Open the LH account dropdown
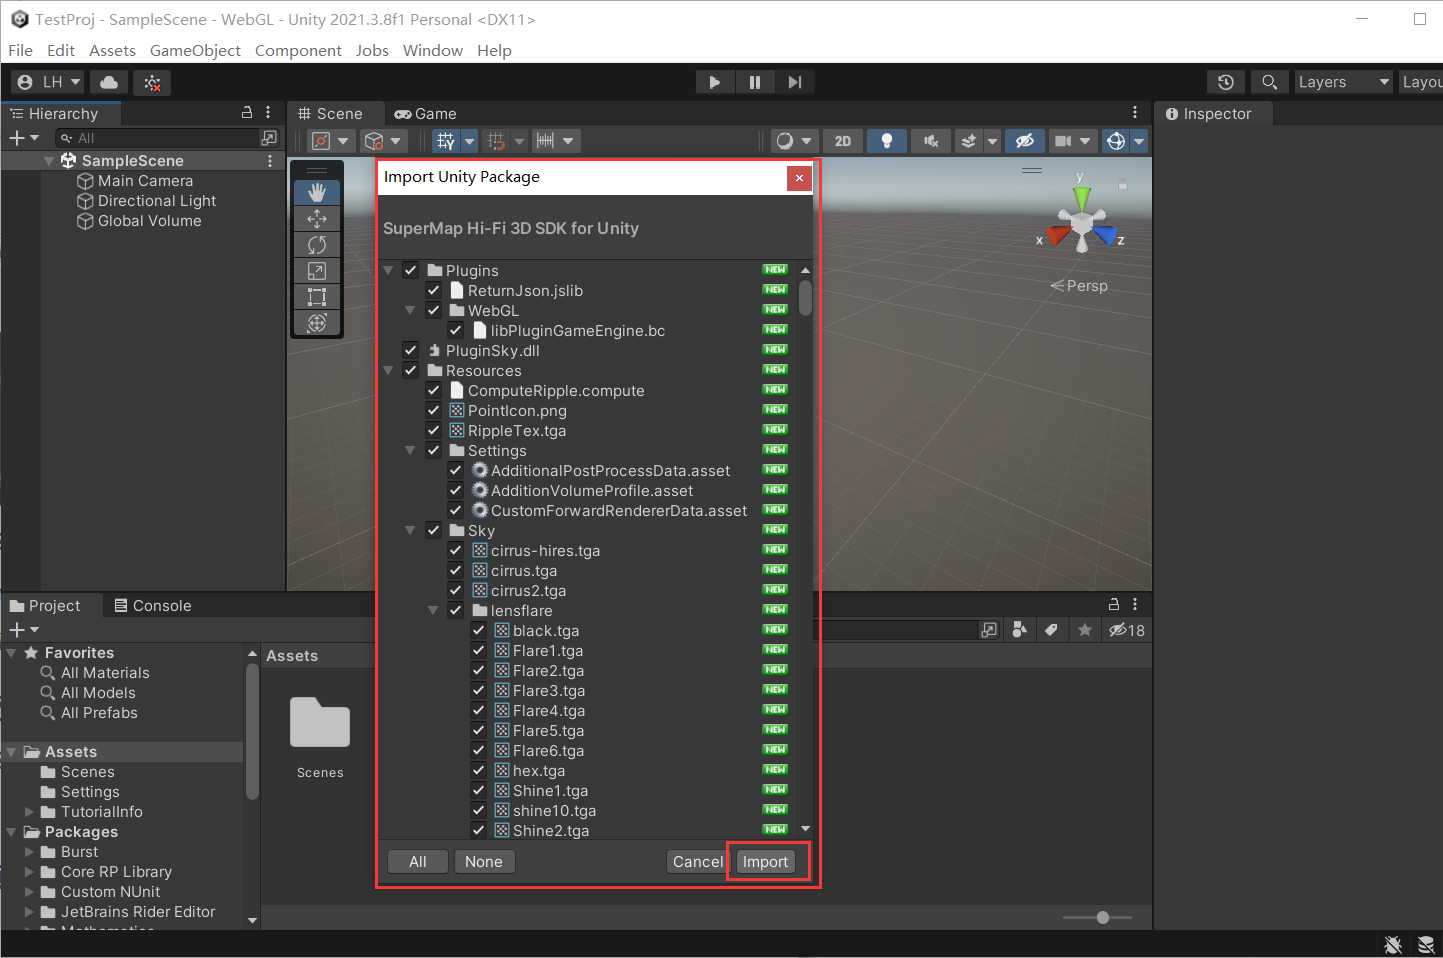This screenshot has height=958, width=1443. 48,82
